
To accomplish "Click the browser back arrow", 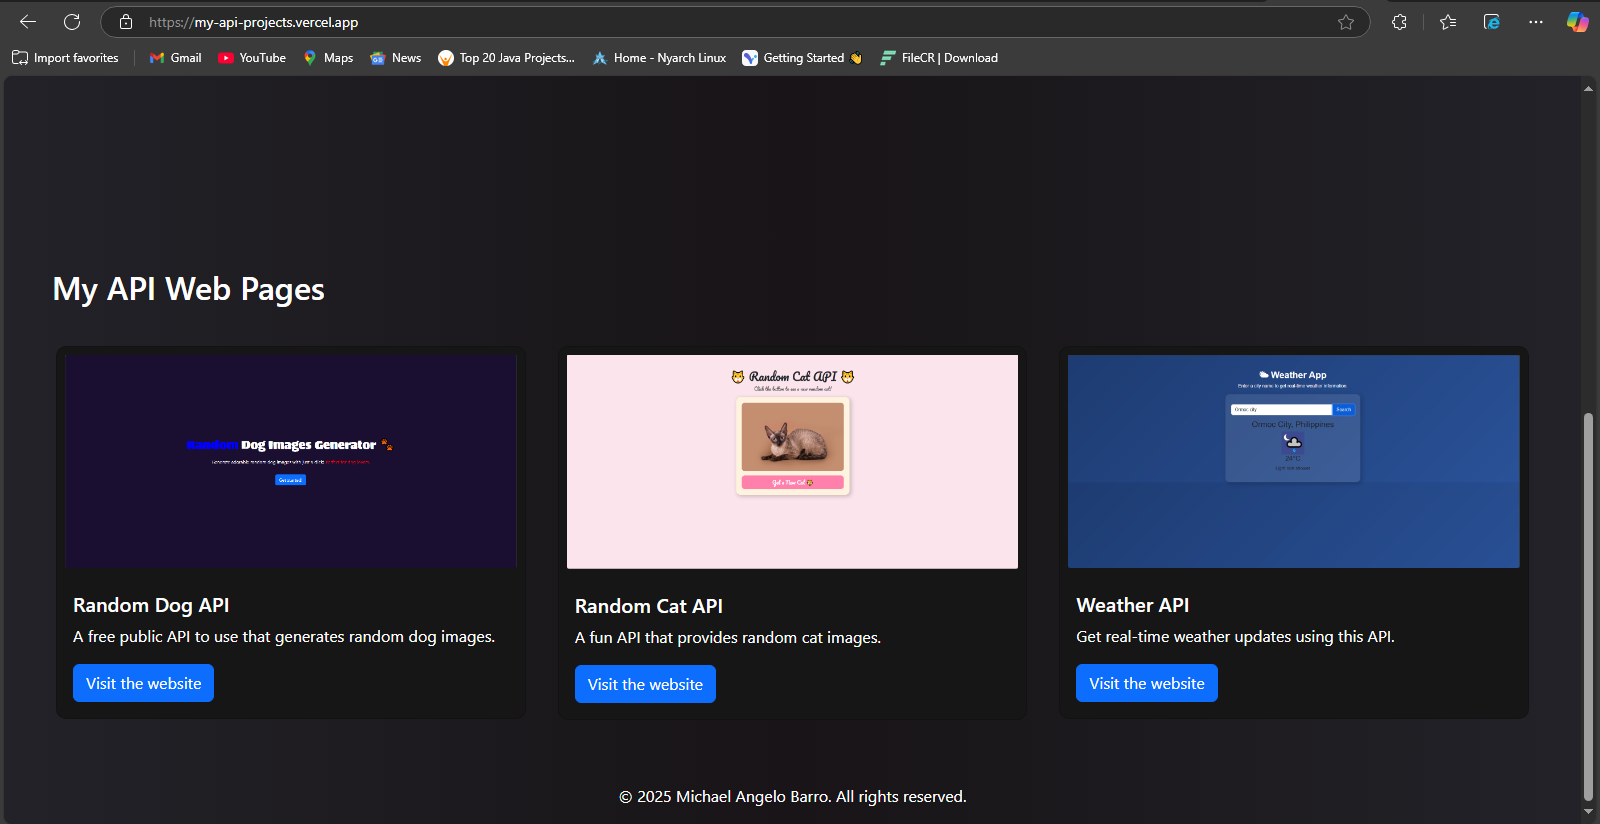I will [x=28, y=22].
